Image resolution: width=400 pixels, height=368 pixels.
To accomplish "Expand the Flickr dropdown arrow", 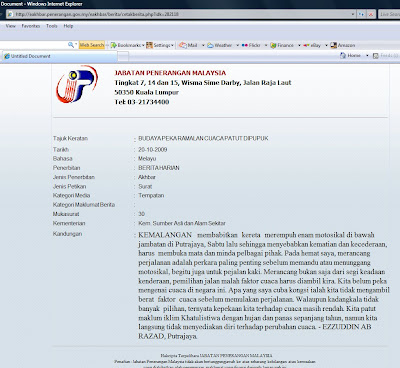I will click(266, 45).
